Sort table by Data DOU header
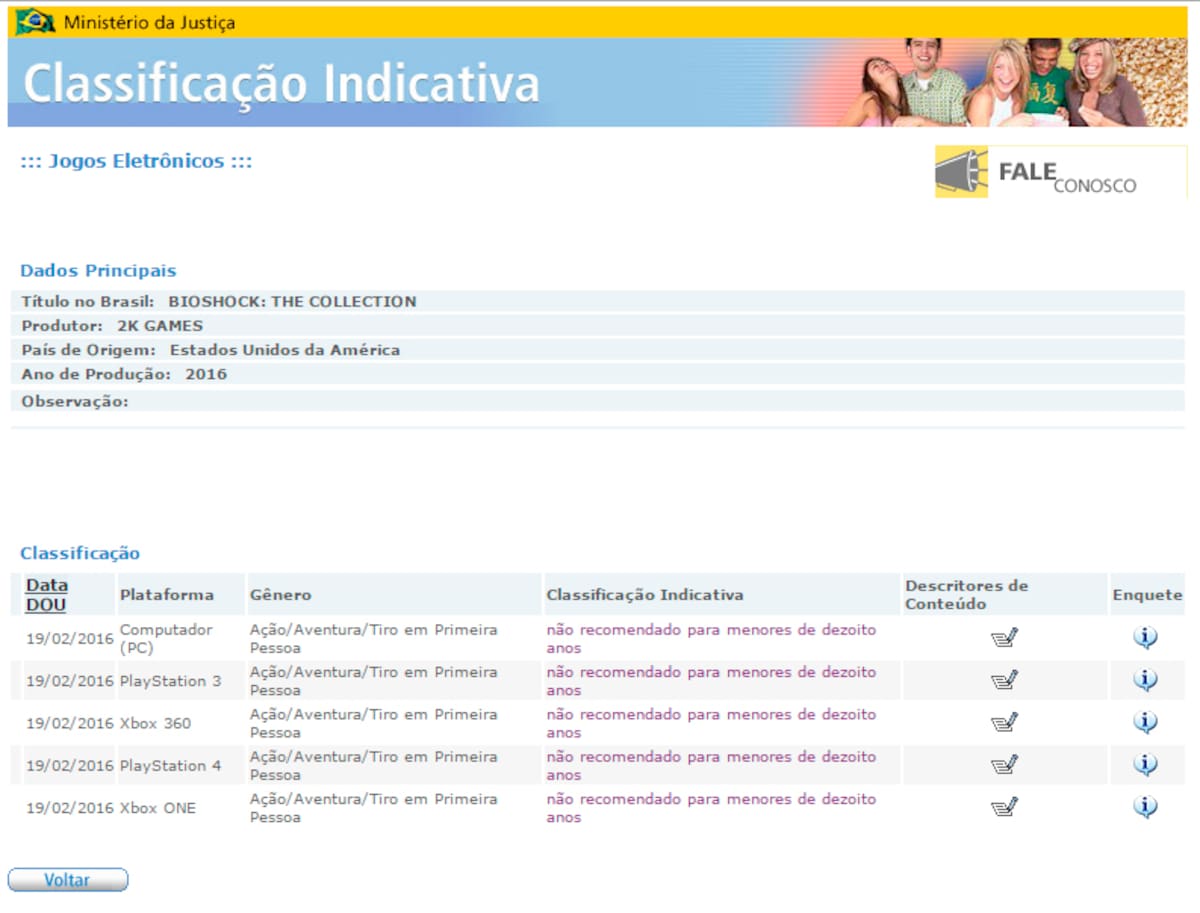The width and height of the screenshot is (1200, 913). tap(46, 595)
